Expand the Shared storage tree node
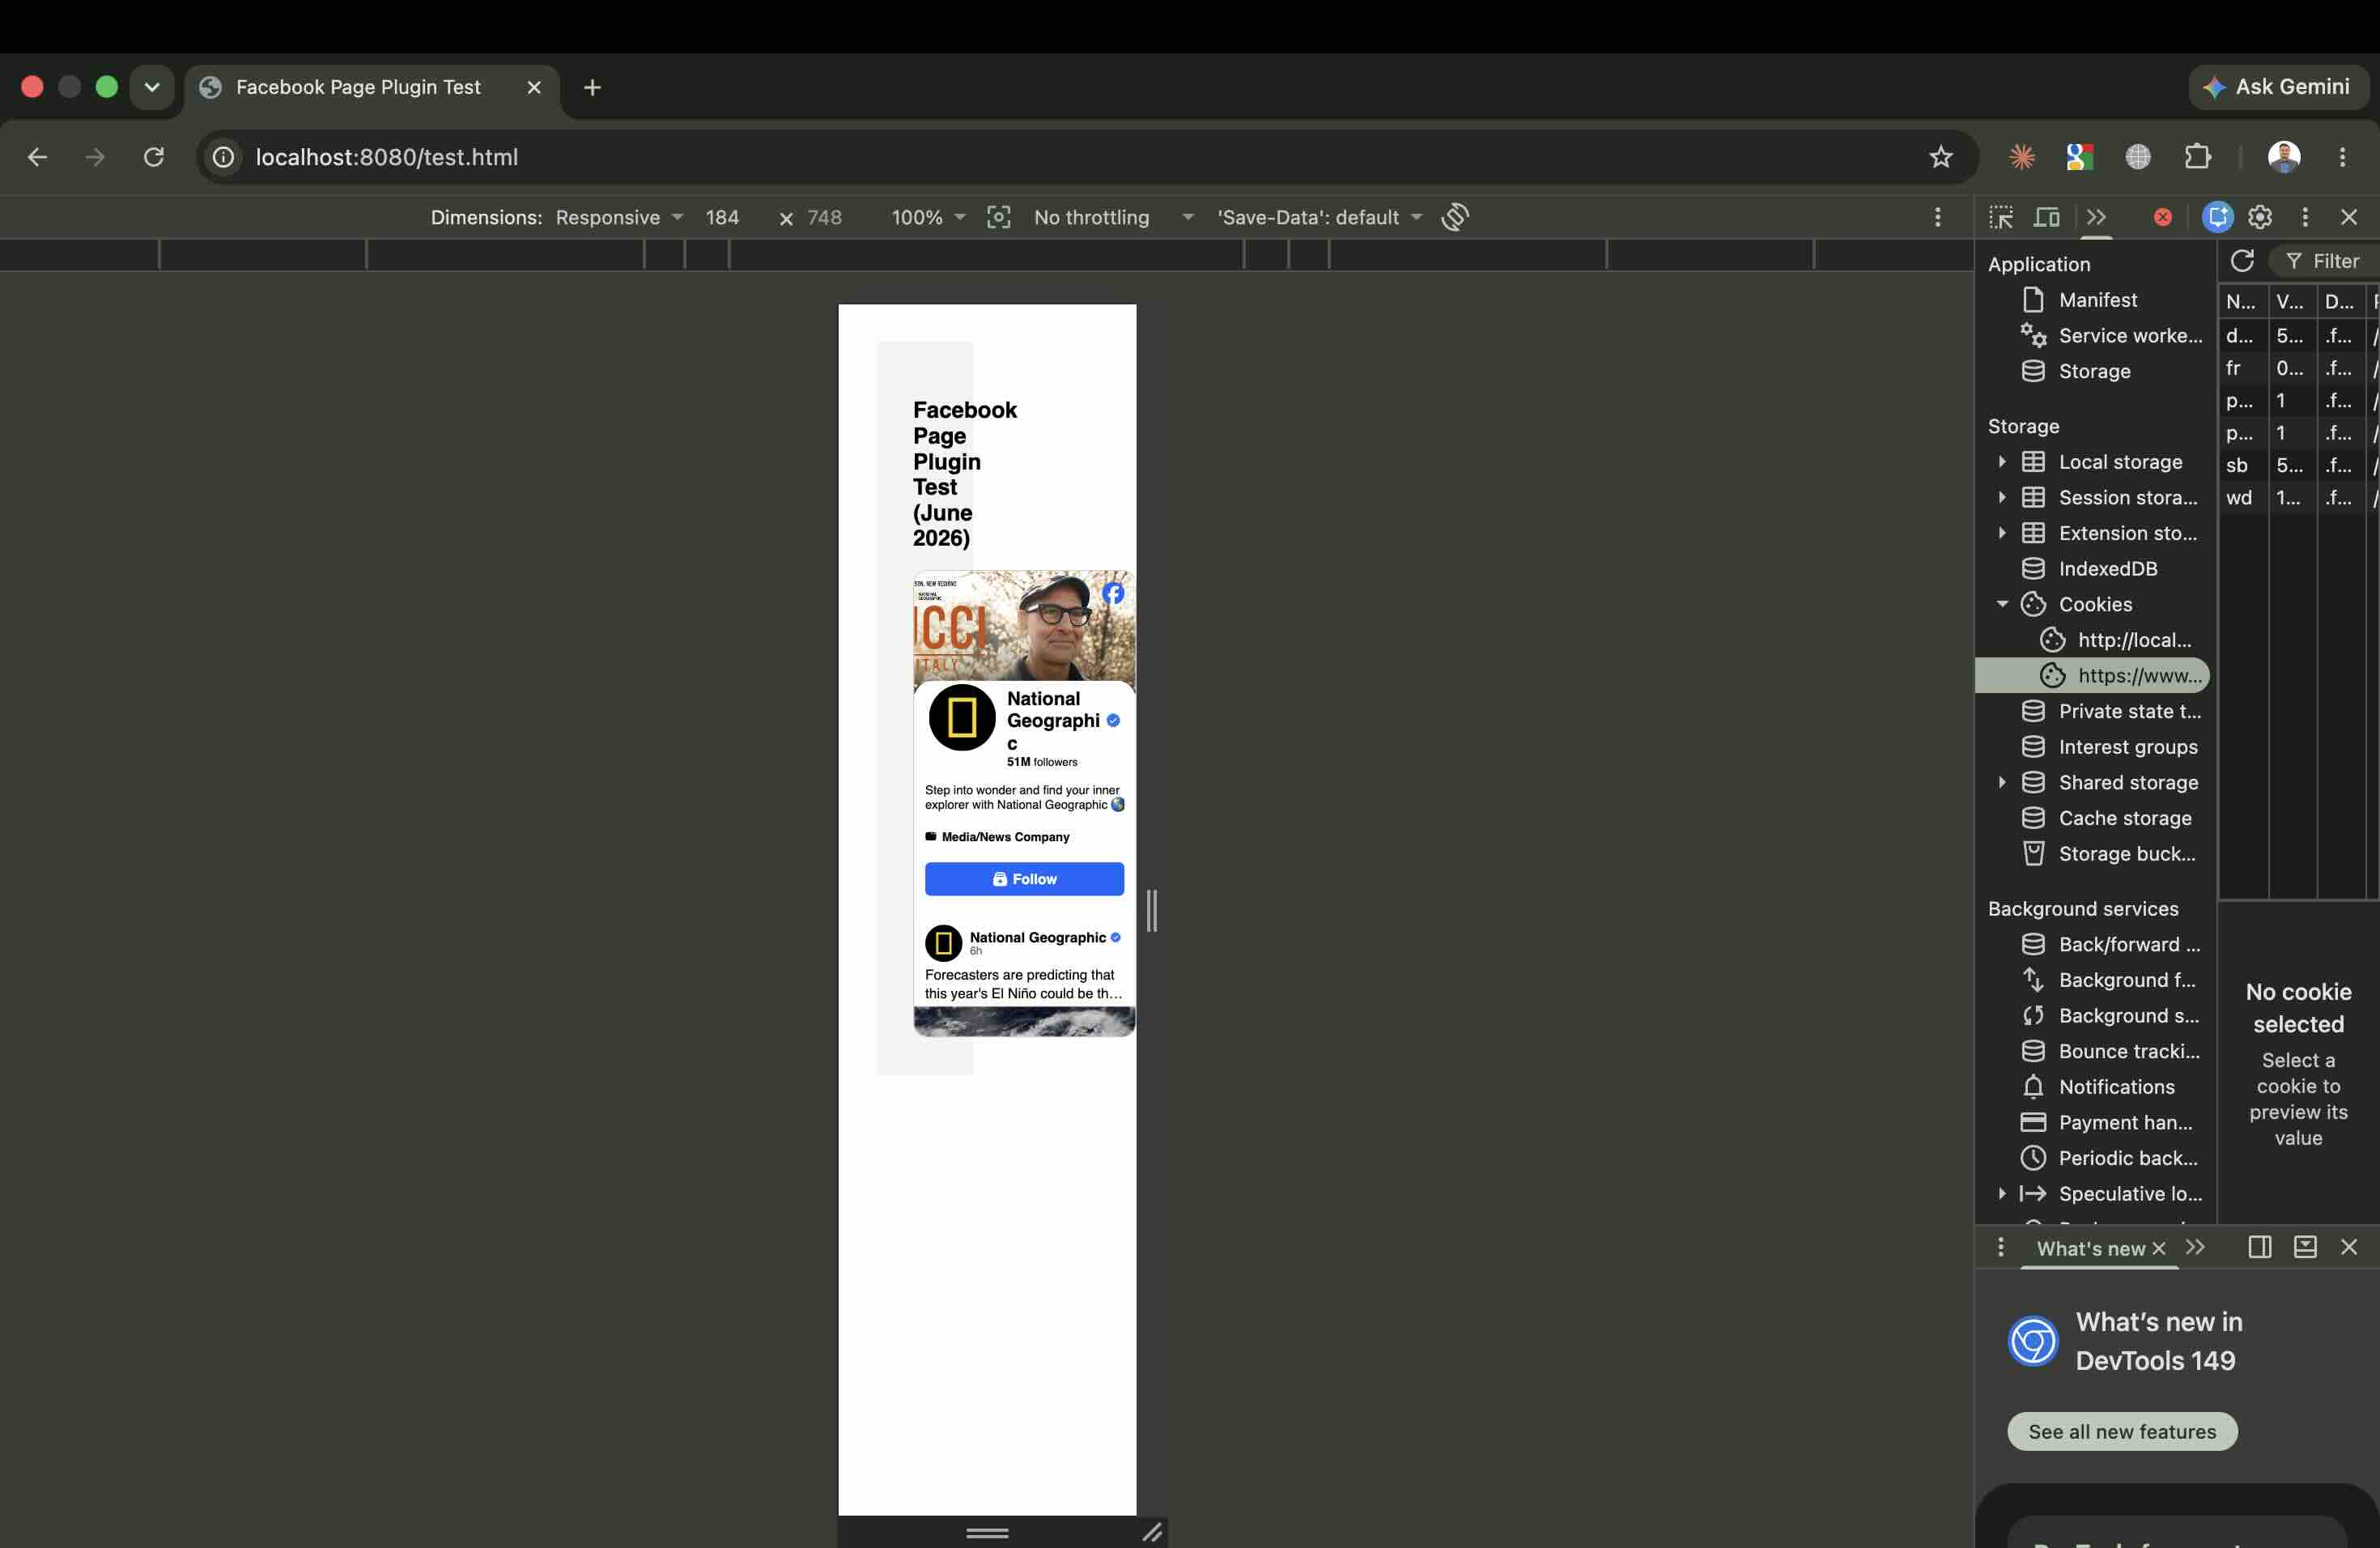The image size is (2380, 1548). click(x=2002, y=782)
